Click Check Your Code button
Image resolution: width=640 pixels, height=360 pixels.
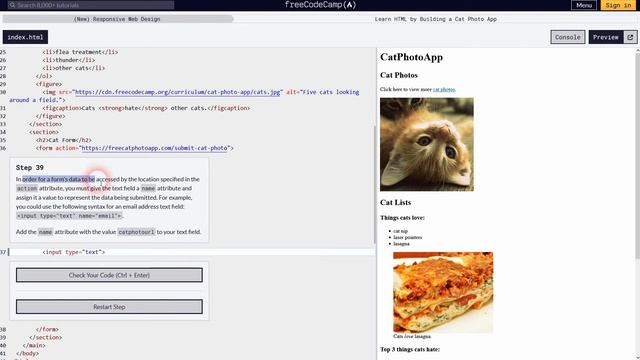[109, 275]
